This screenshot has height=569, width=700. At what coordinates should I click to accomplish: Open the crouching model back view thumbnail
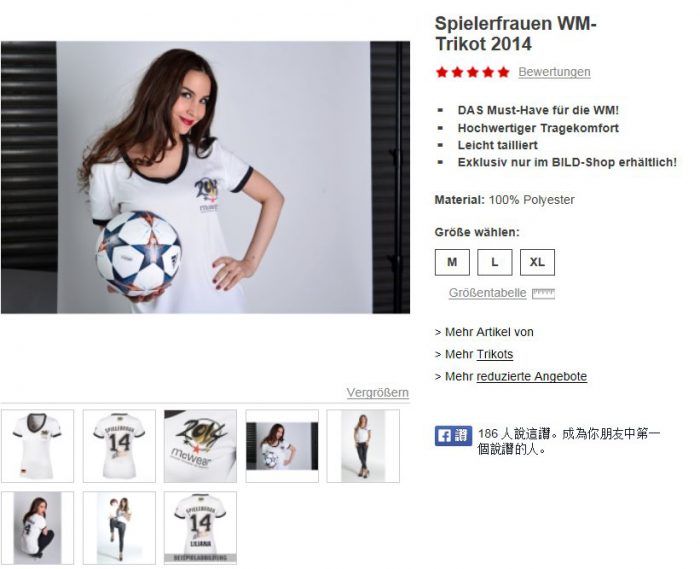point(38,528)
